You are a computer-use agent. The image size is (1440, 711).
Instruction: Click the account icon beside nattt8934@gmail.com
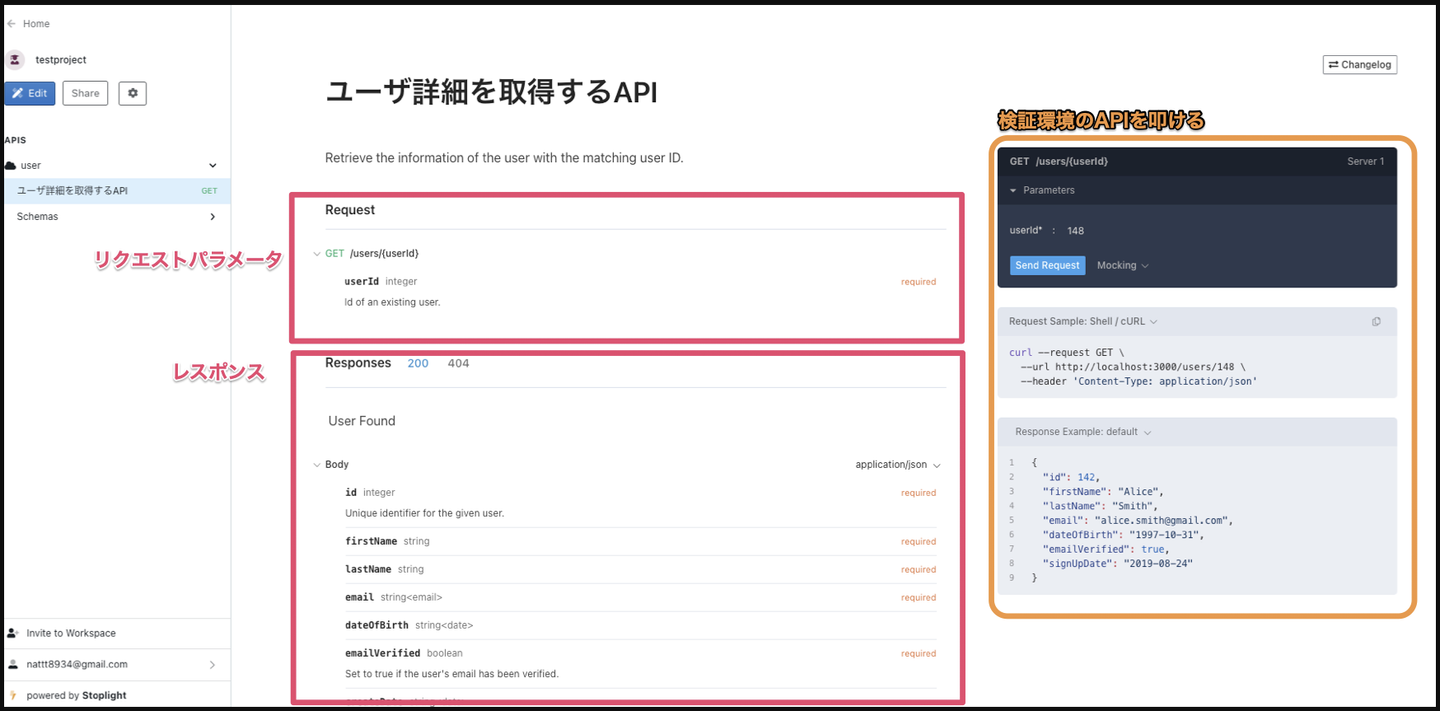[x=13, y=664]
